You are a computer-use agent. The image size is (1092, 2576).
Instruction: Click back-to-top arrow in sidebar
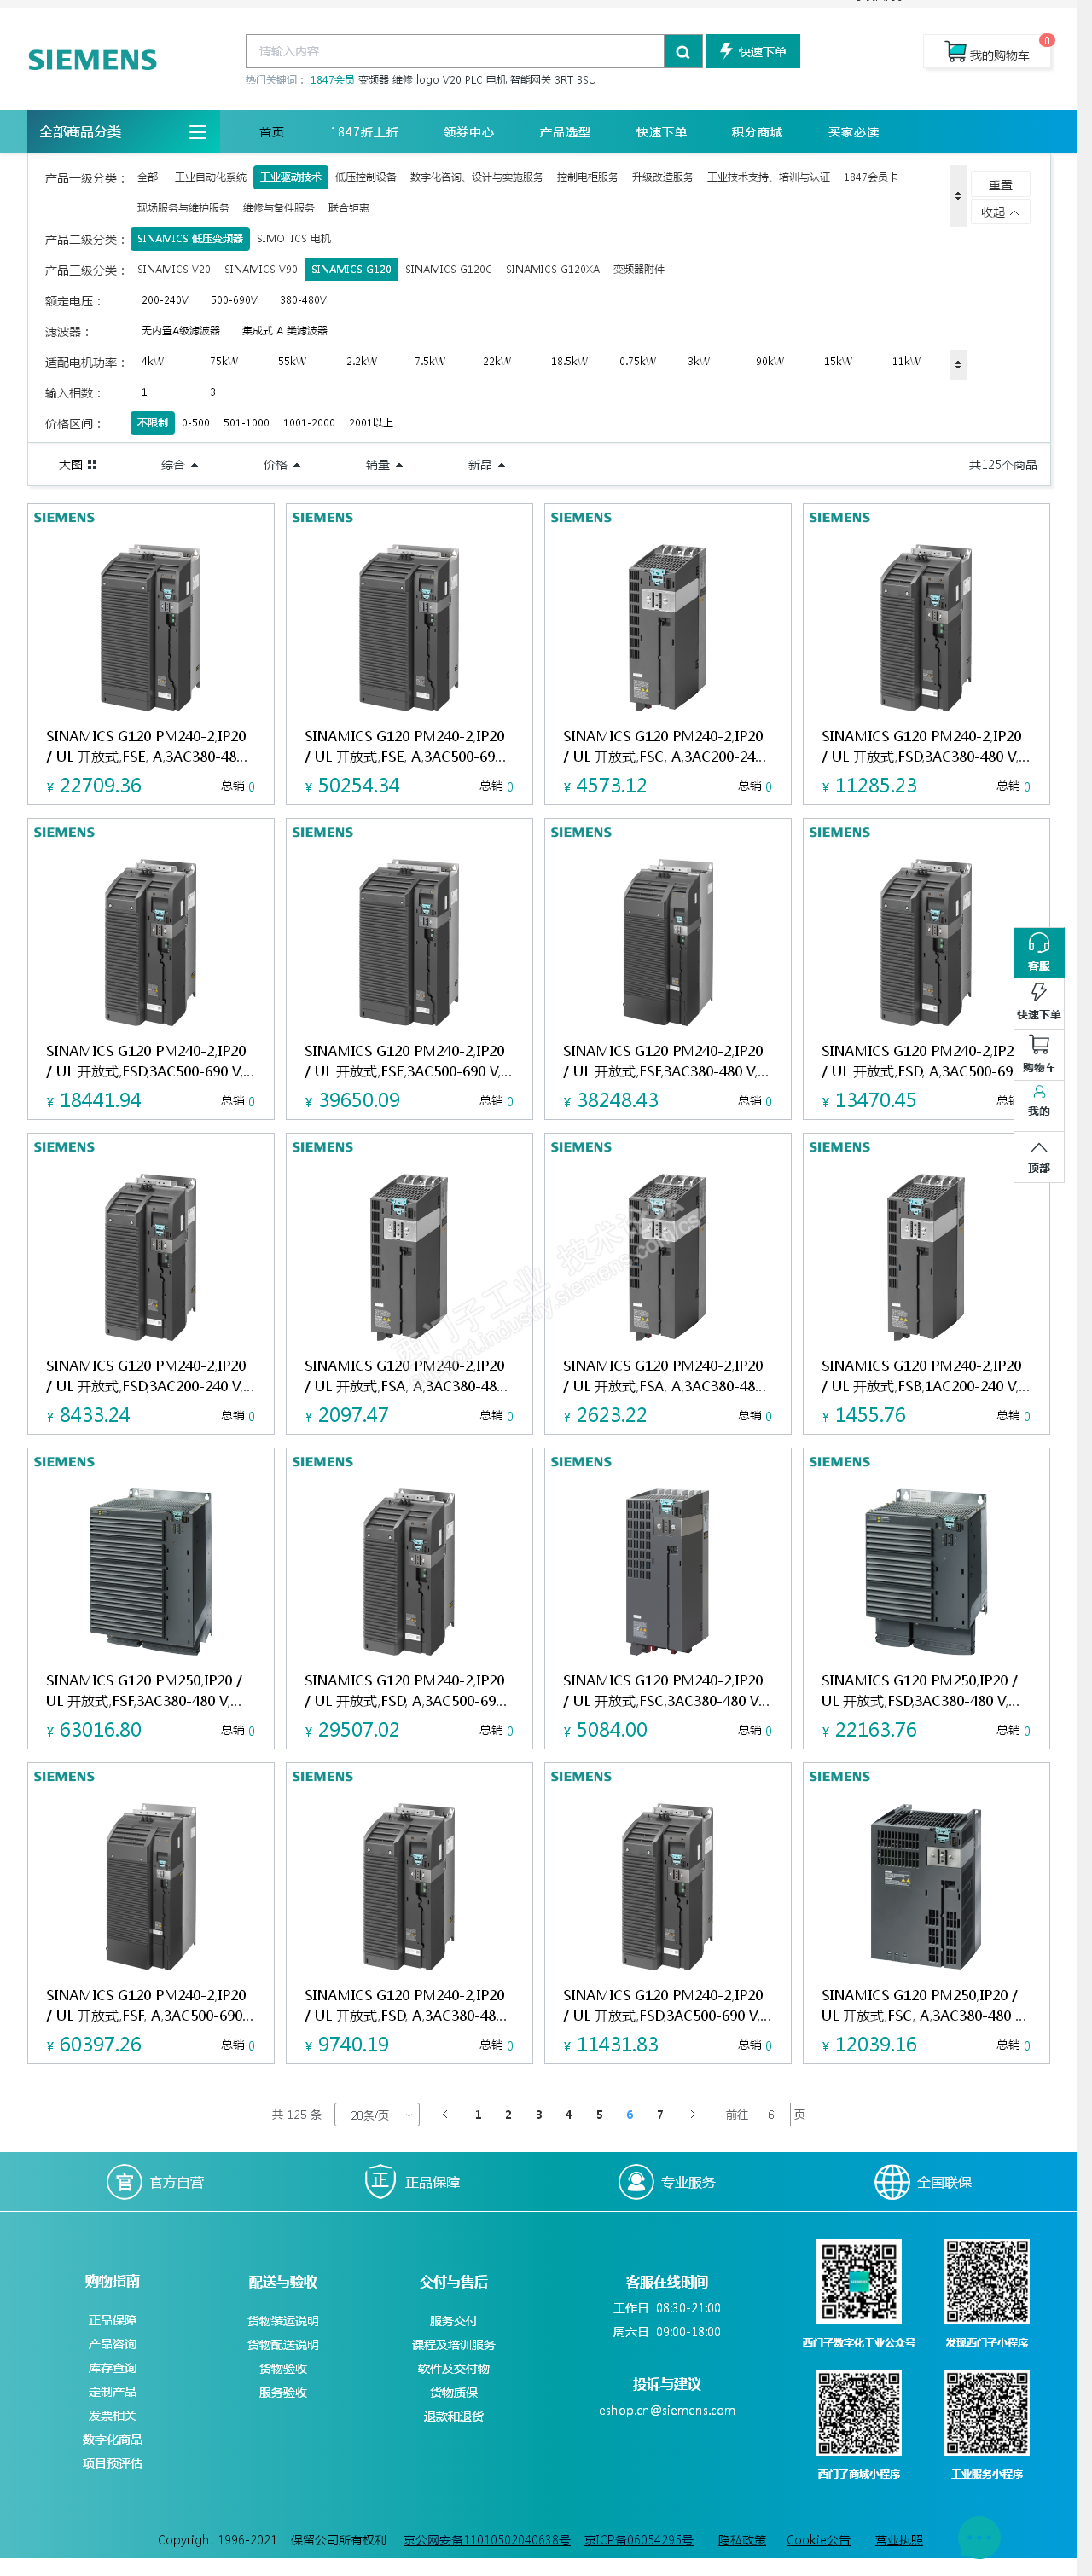click(1039, 1147)
